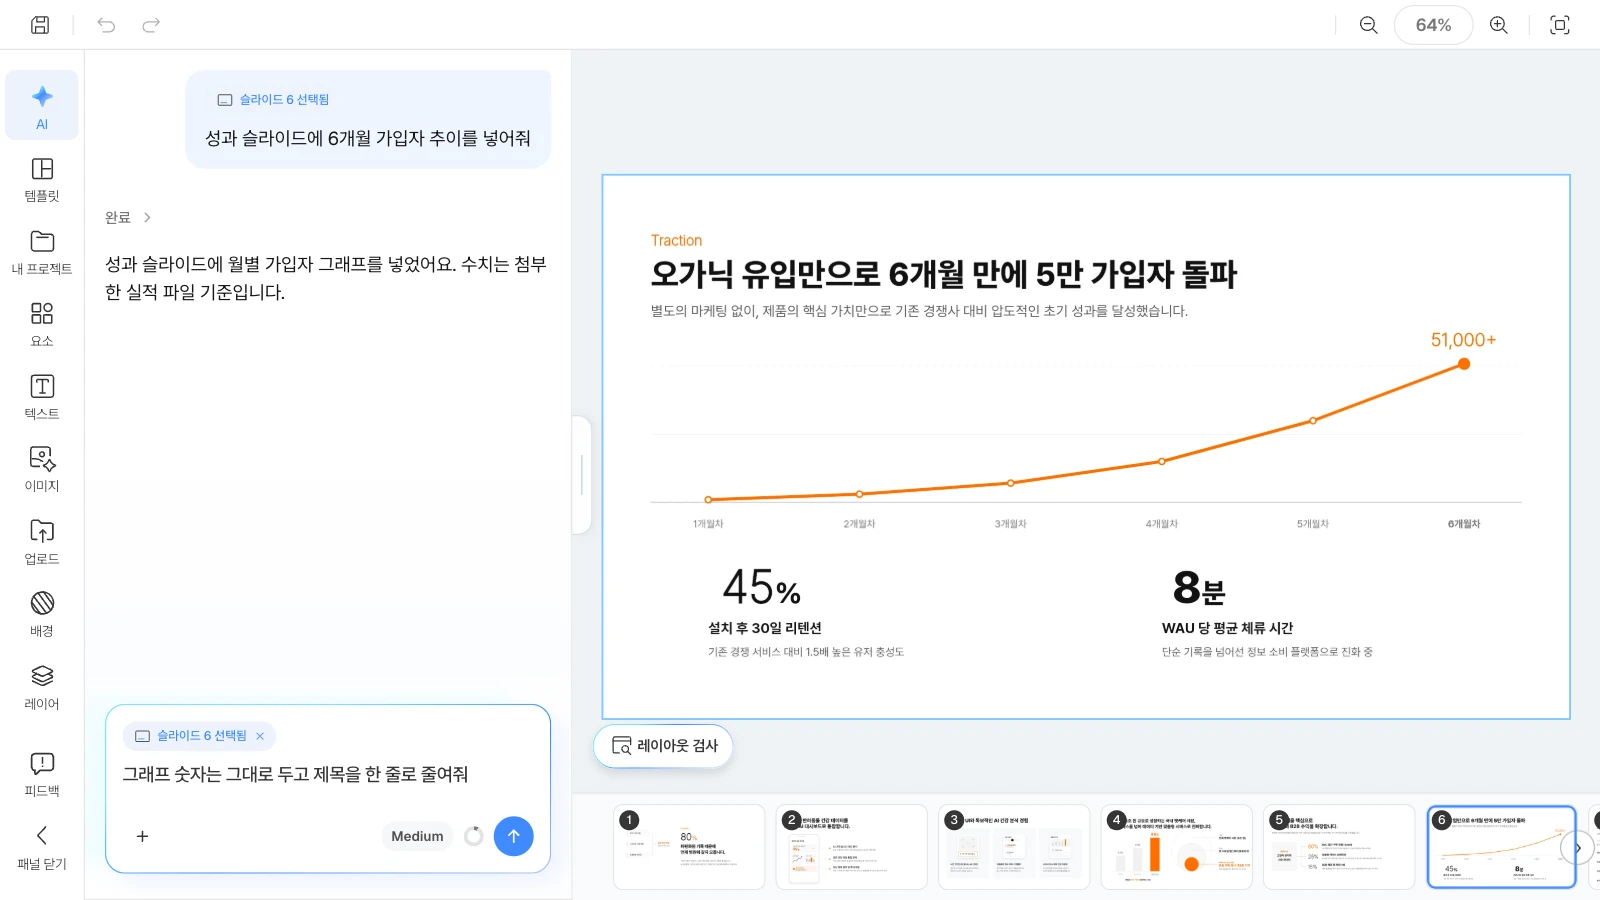Select slide 3 thumbnail
This screenshot has height=900, width=1600.
coord(1014,847)
